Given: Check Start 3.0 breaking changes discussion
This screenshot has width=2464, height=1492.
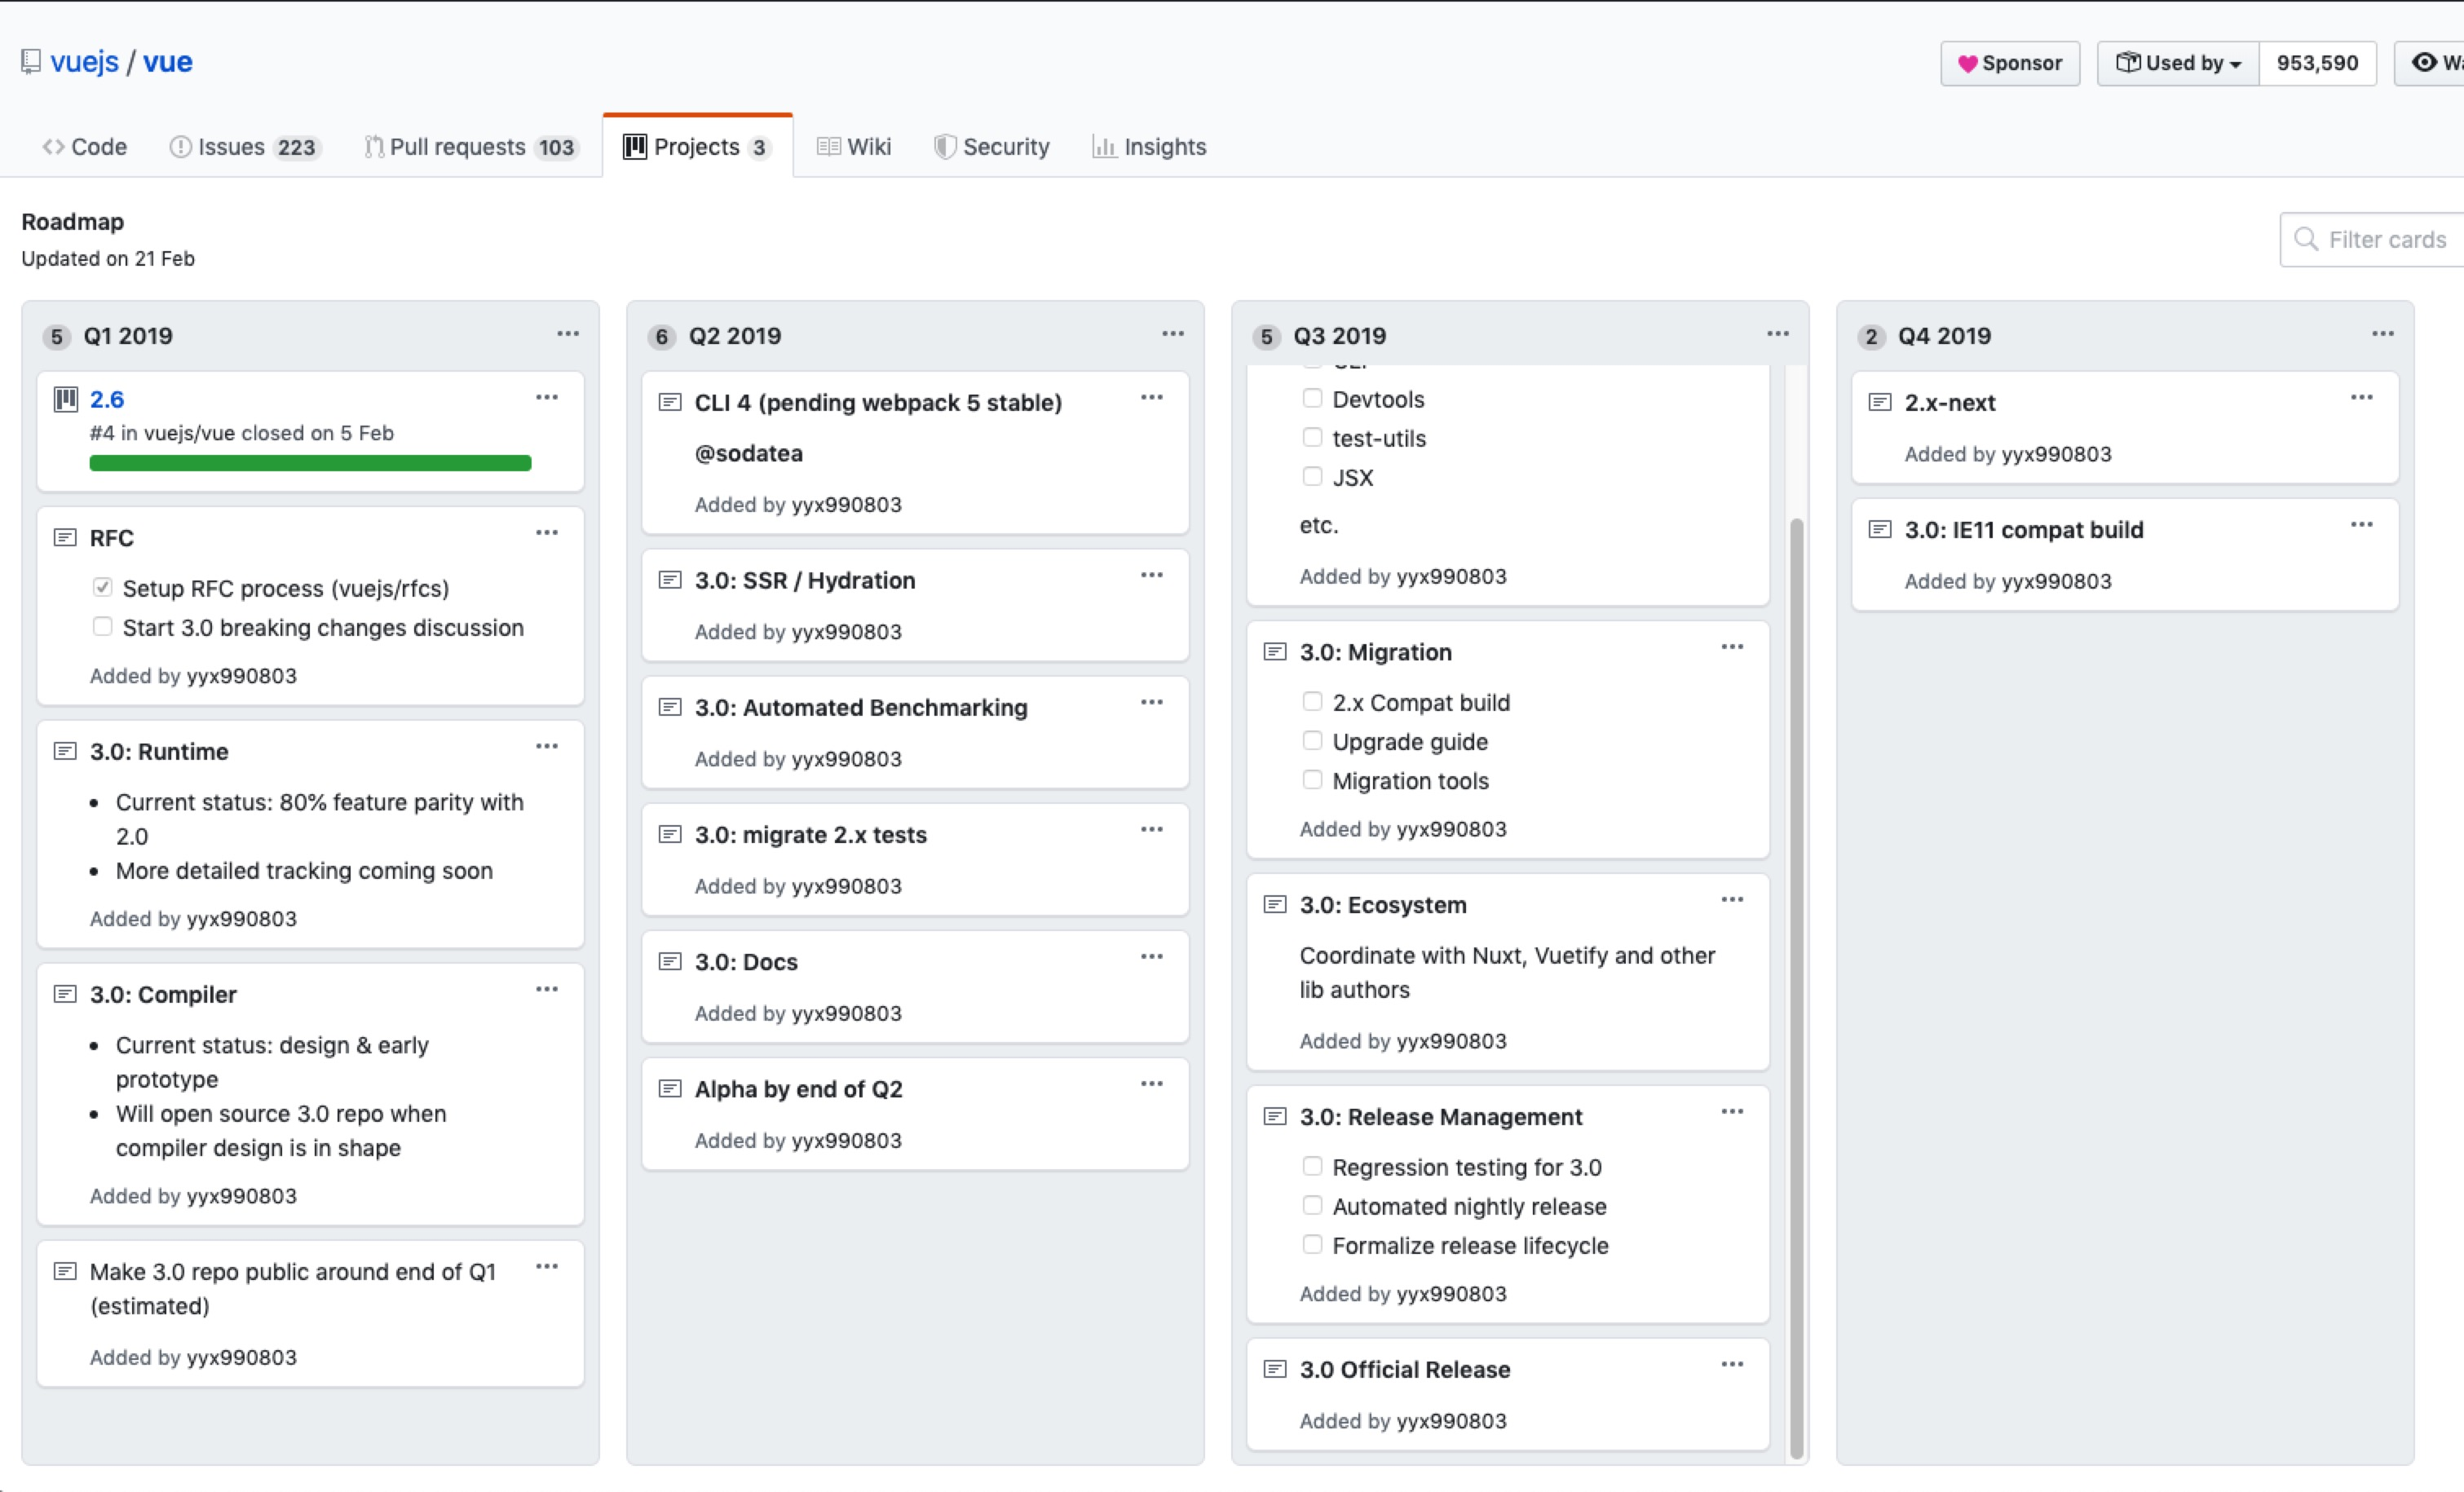Looking at the screenshot, I should coord(103,627).
